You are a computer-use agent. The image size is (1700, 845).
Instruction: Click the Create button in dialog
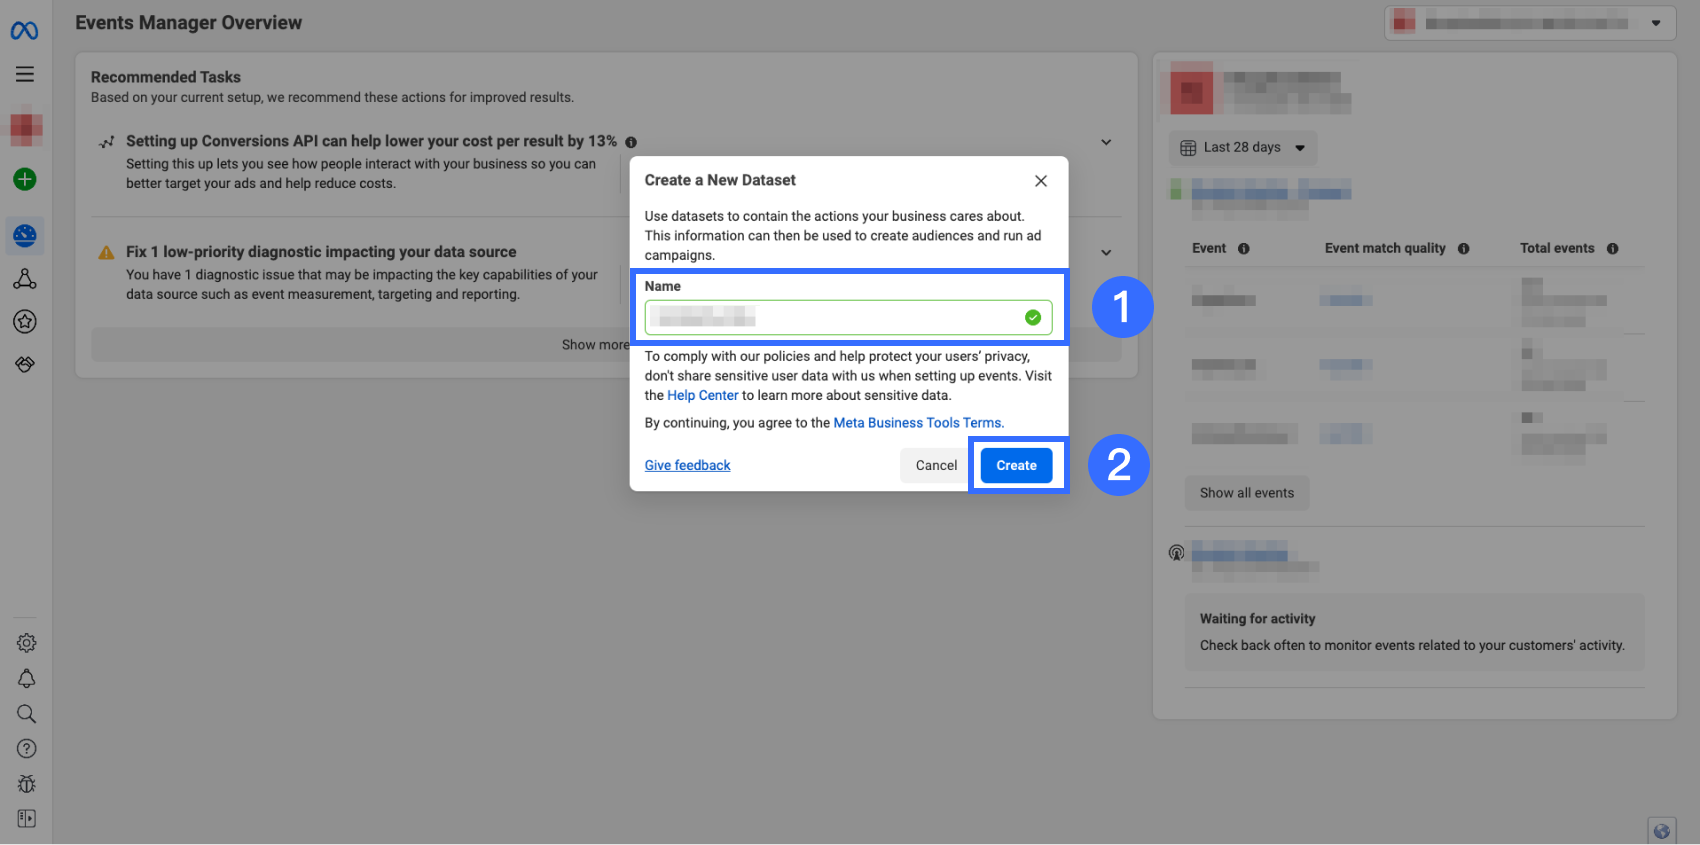click(1016, 466)
